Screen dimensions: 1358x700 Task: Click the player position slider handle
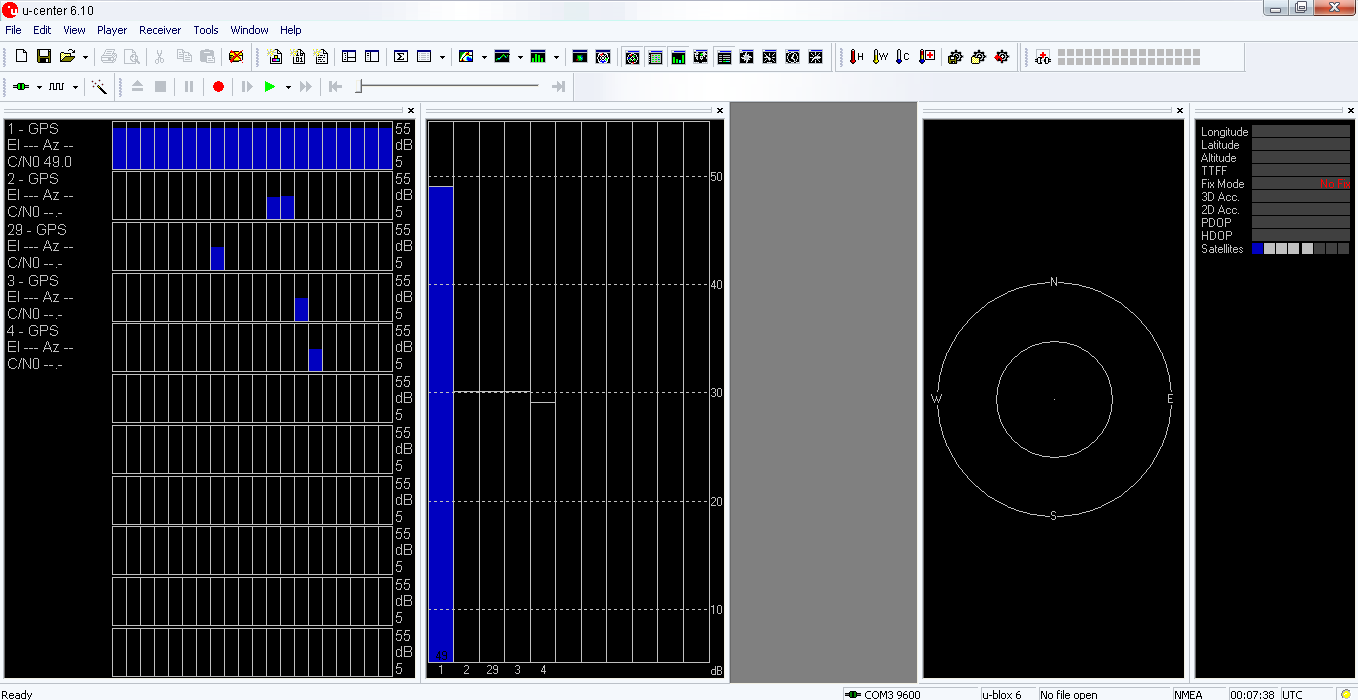pos(359,87)
